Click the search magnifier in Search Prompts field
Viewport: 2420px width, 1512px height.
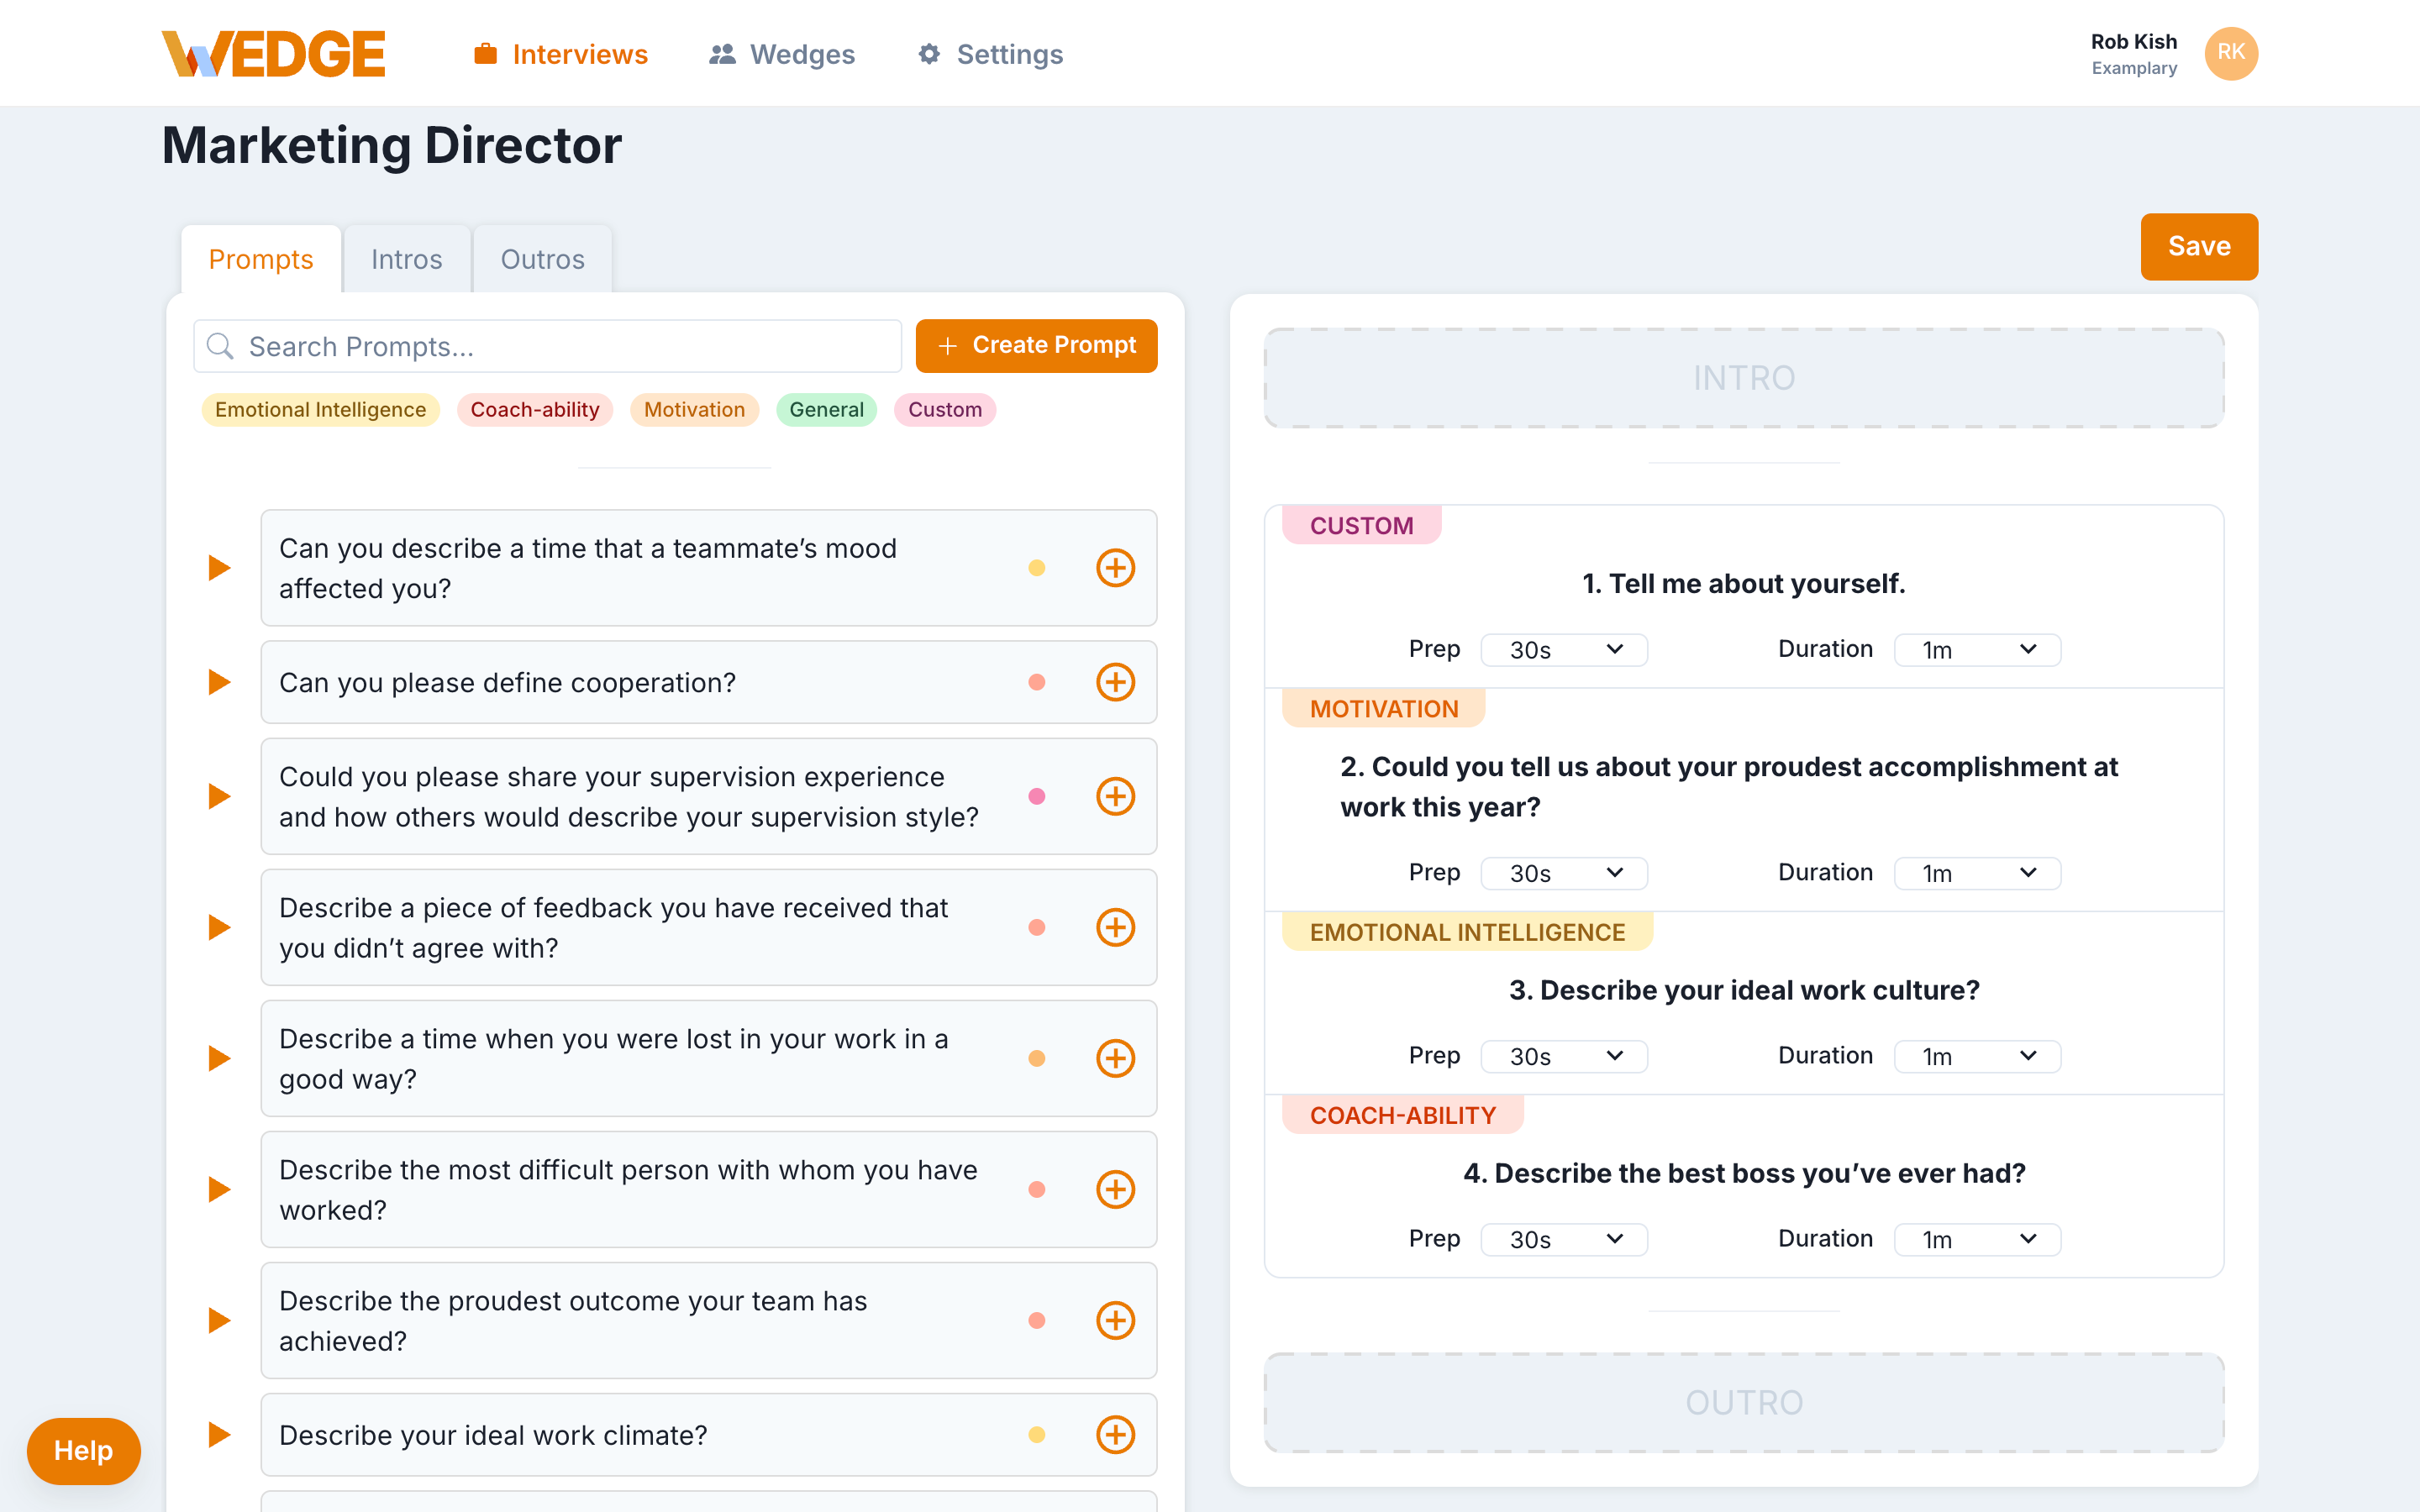coord(221,346)
